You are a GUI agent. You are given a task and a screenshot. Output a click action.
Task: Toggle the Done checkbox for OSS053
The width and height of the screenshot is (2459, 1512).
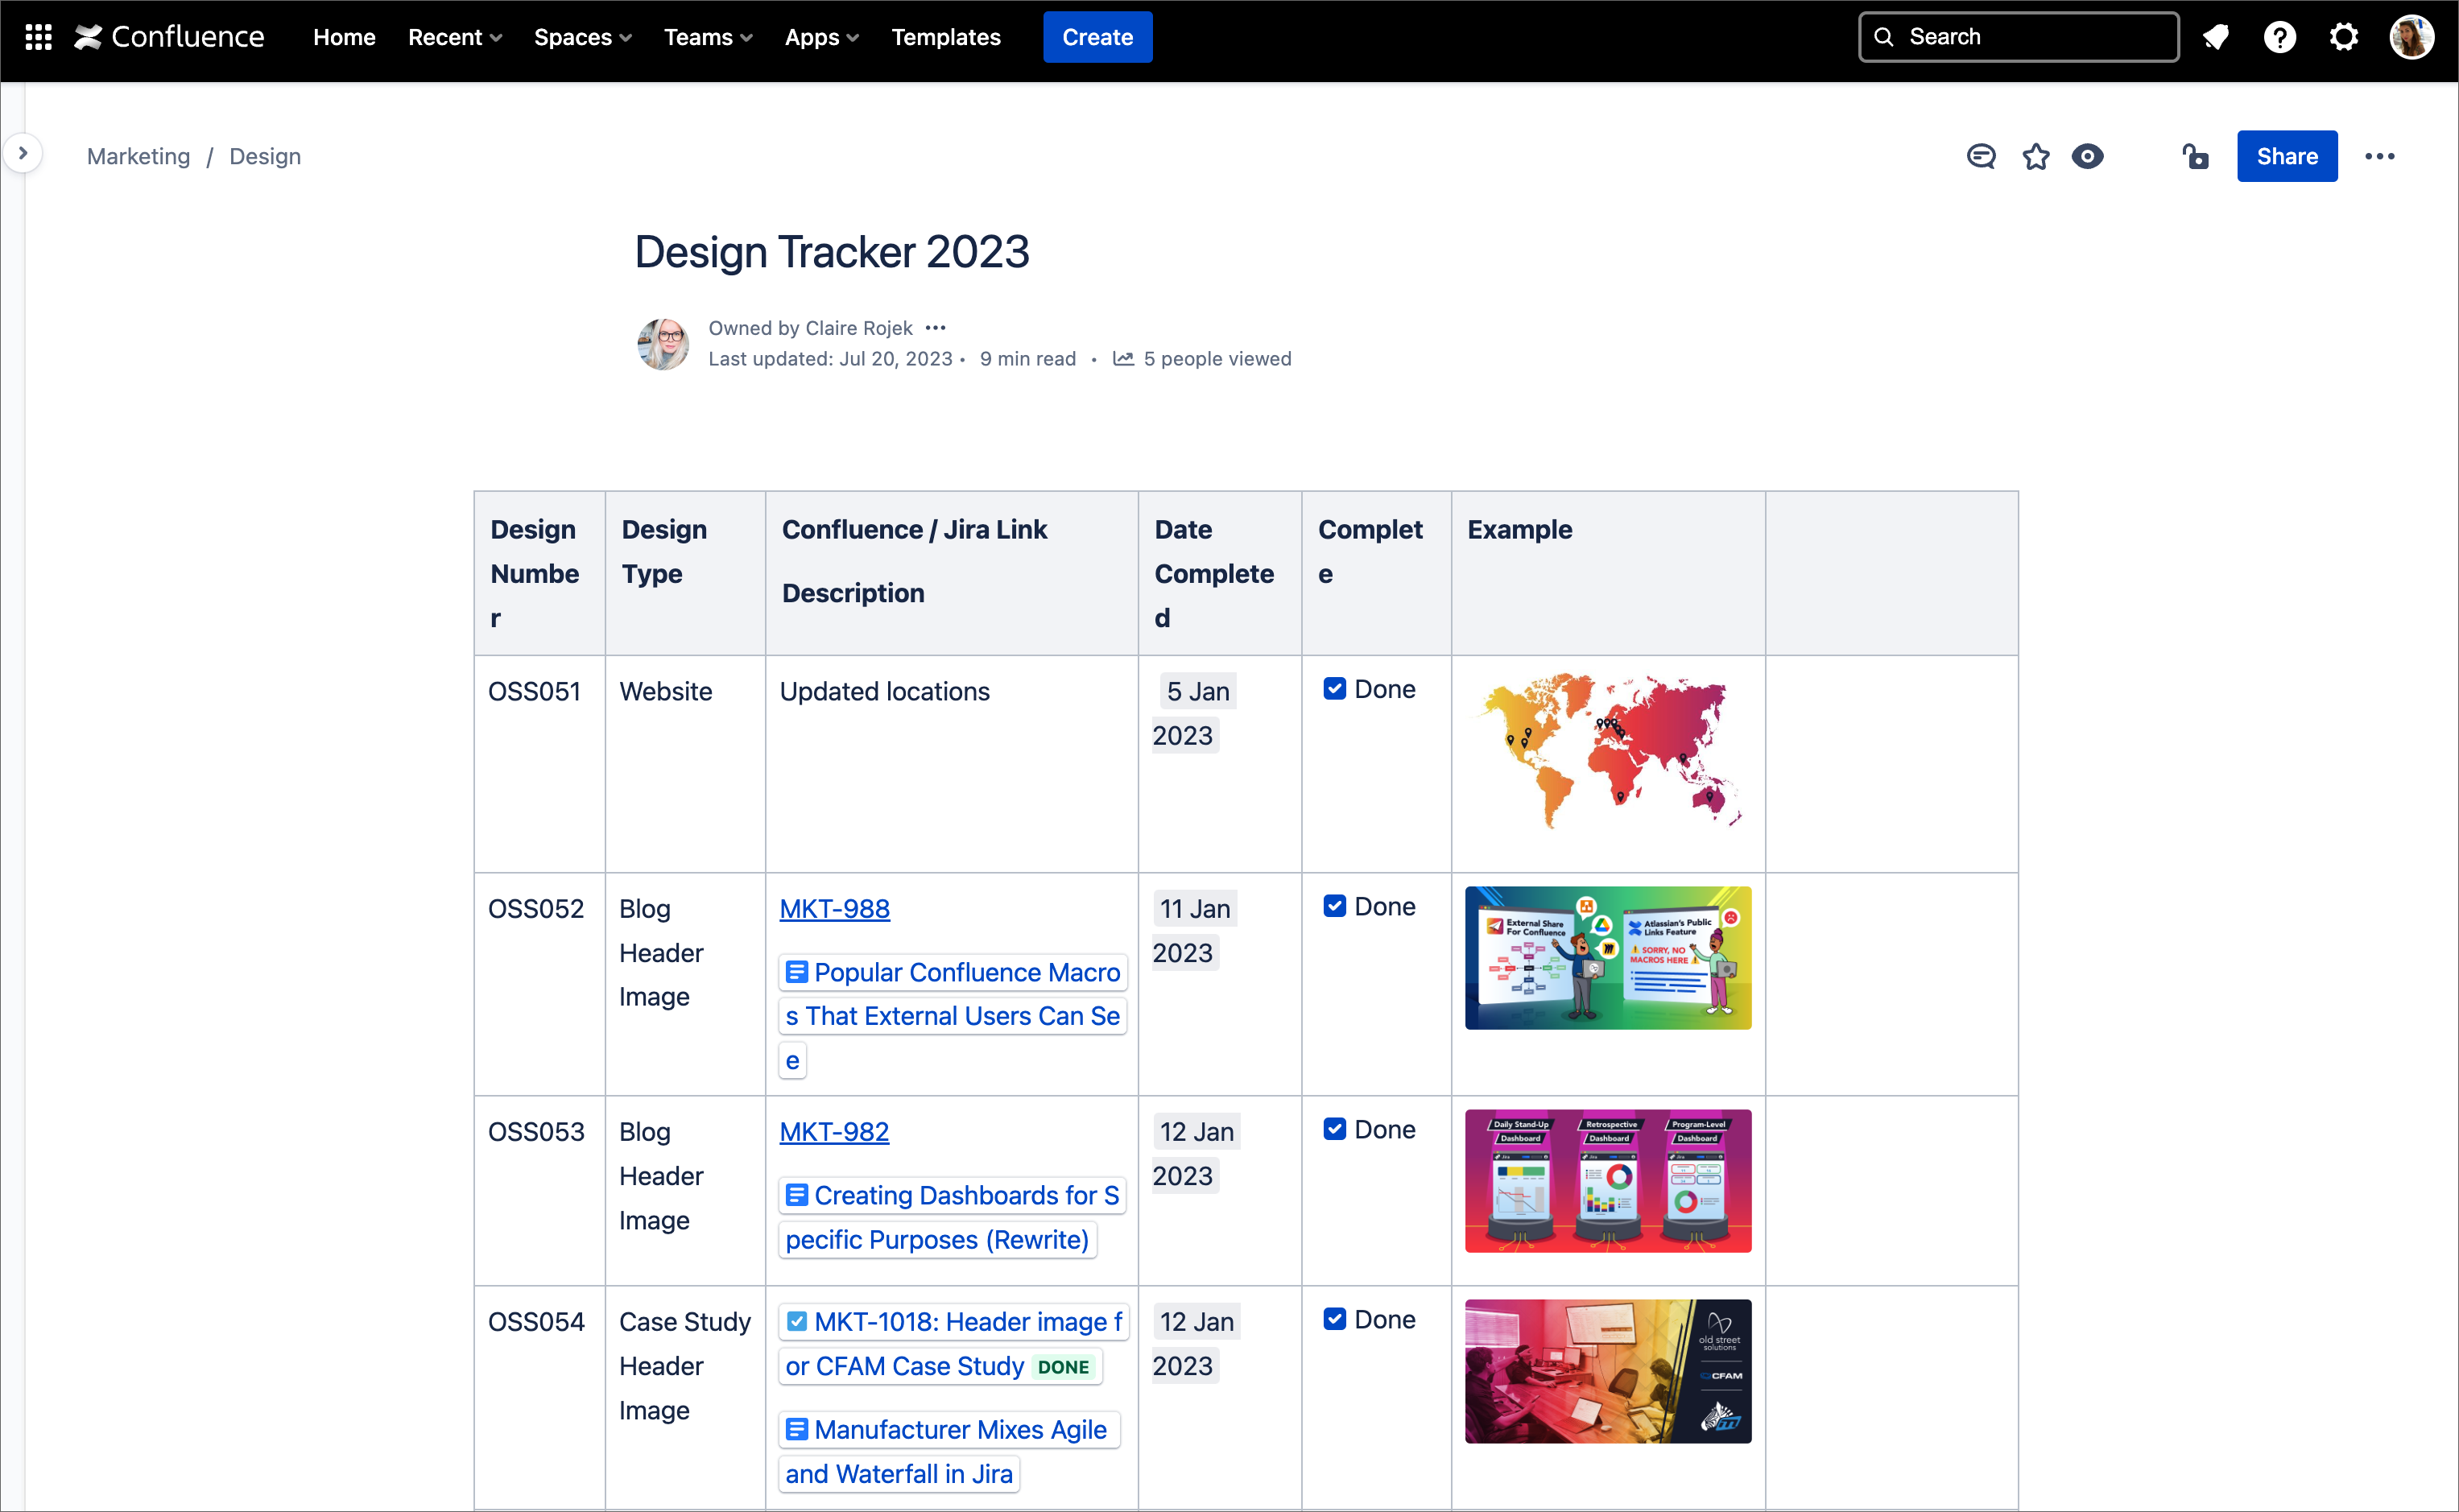[x=1334, y=1129]
